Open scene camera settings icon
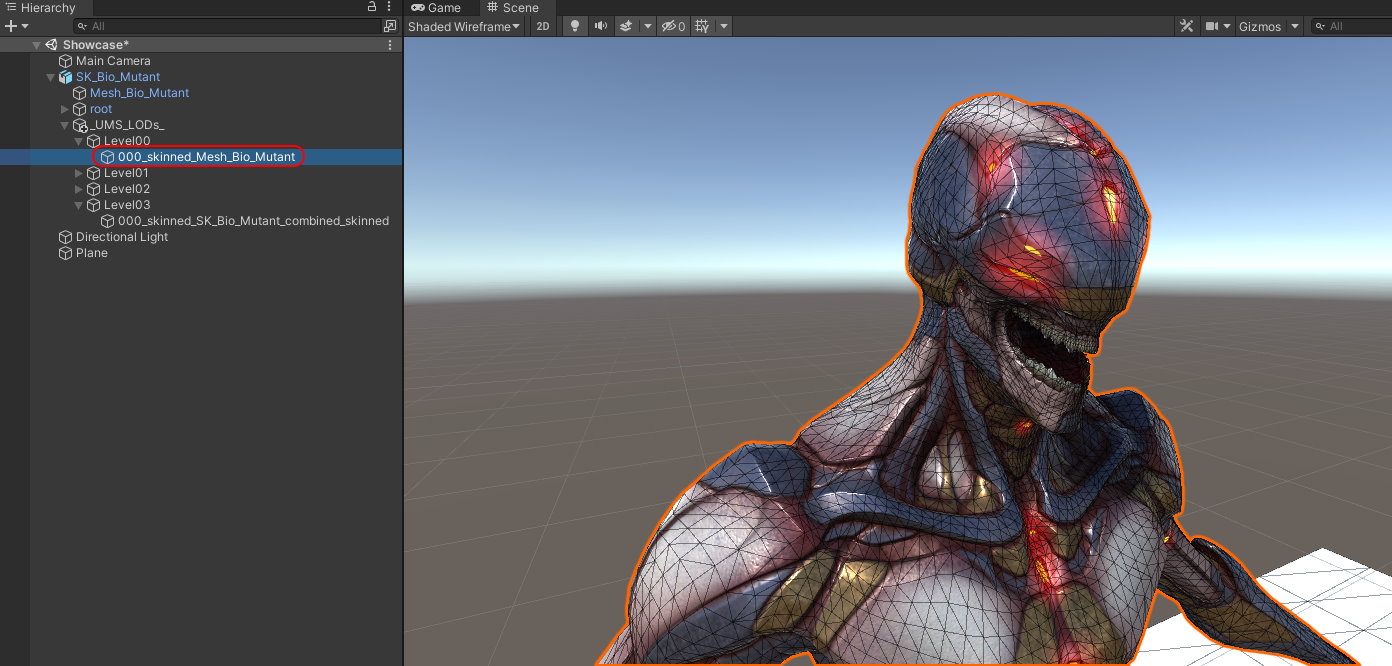This screenshot has height=666, width=1392. [x=1212, y=26]
